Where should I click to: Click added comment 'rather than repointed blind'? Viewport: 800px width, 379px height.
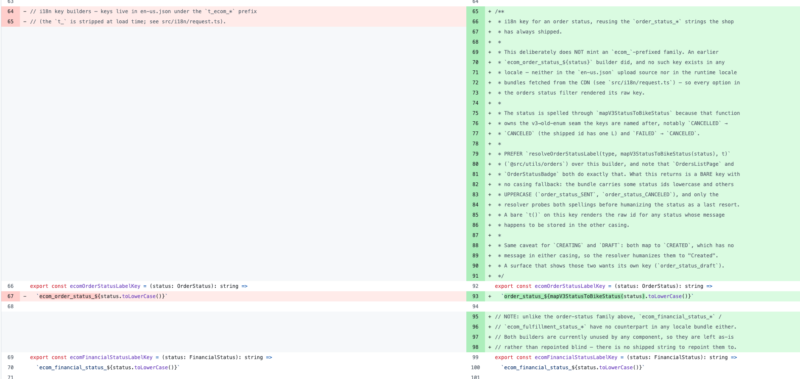[x=615, y=347]
